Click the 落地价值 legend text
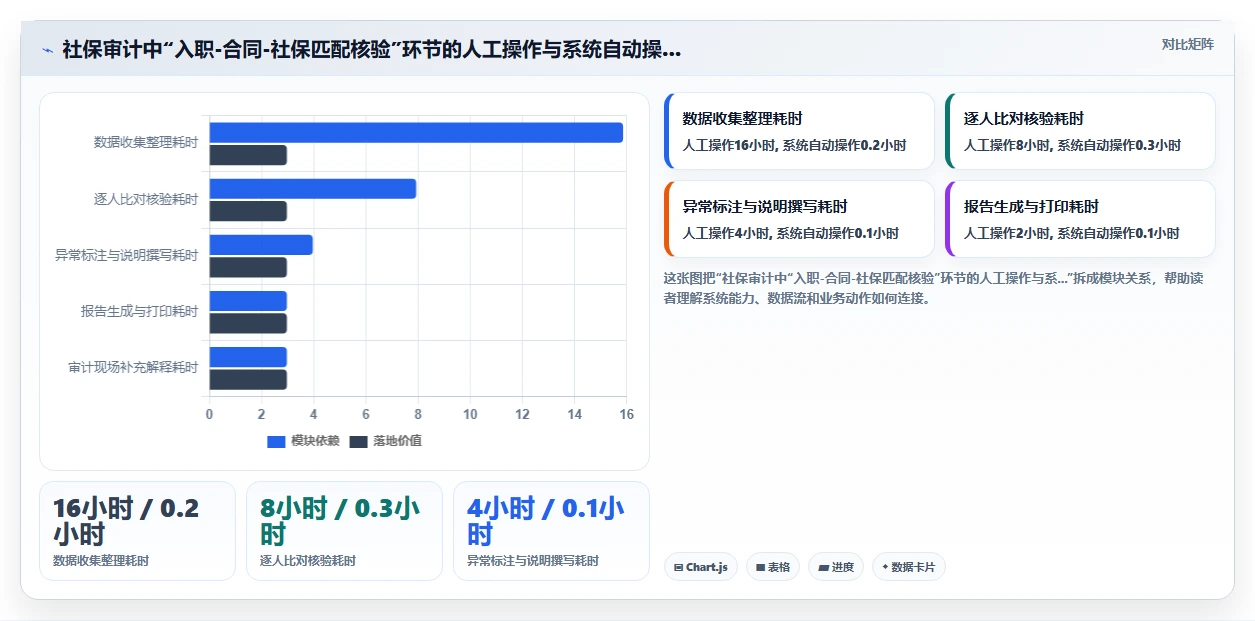The height and width of the screenshot is (621, 1255). (398, 441)
